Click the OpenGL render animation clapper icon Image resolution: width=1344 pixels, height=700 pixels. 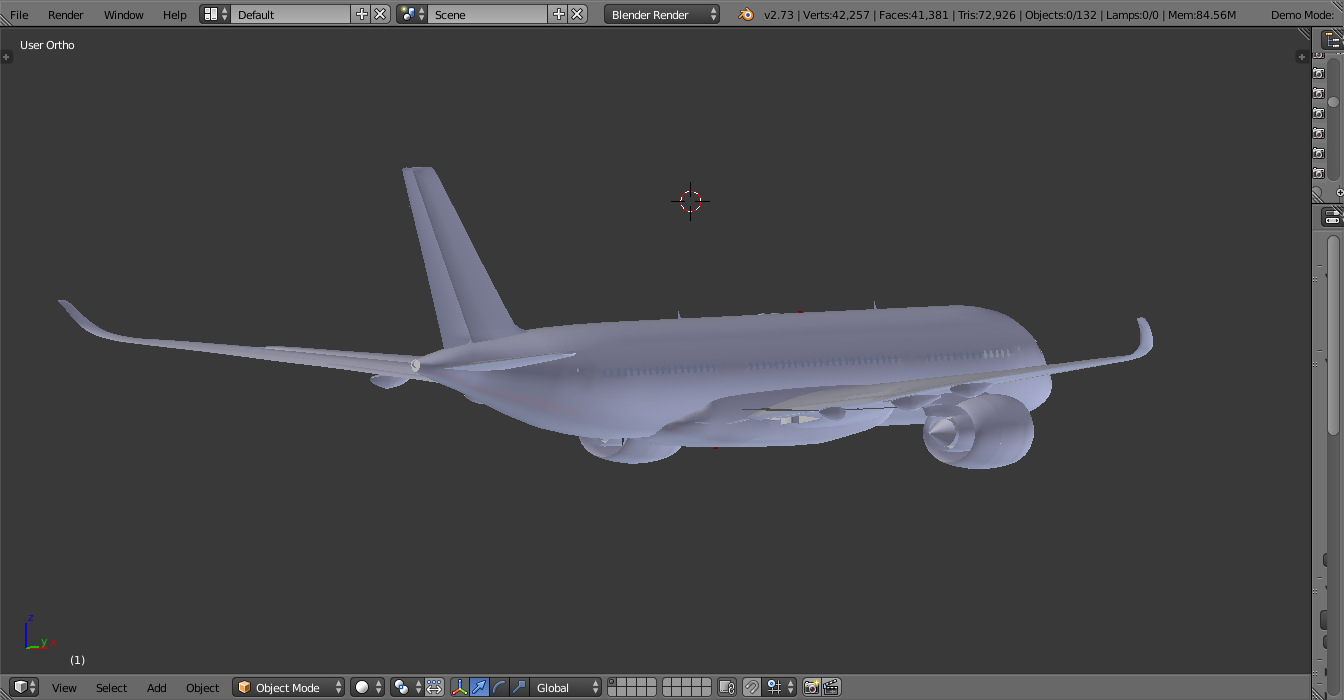(x=830, y=687)
